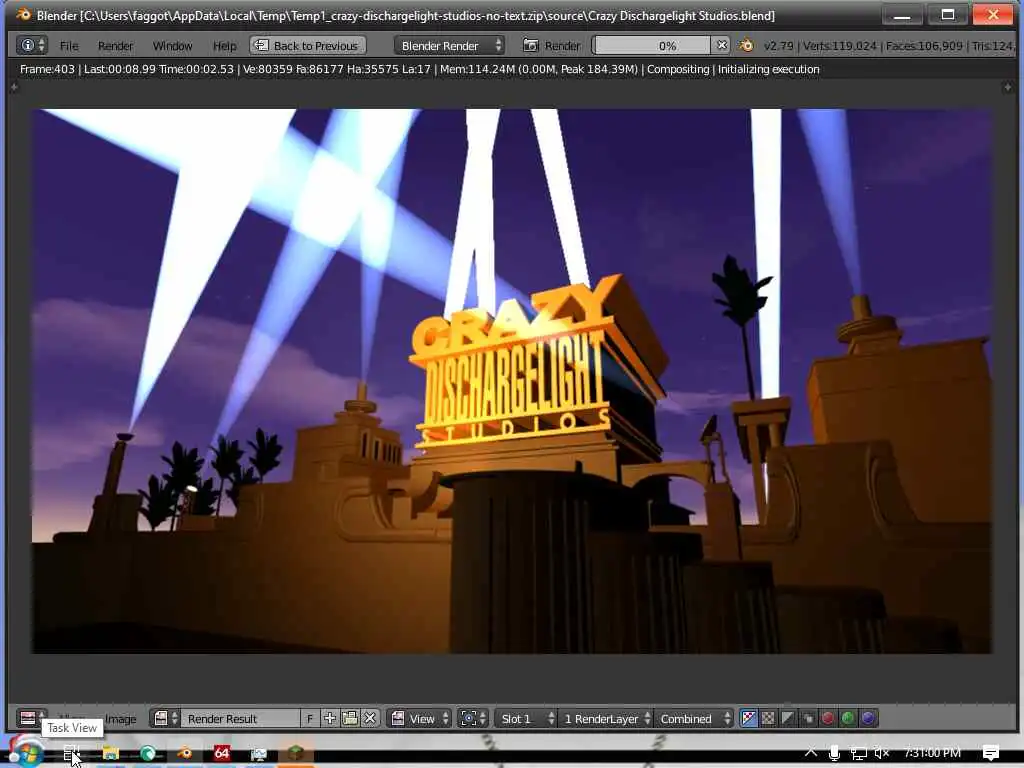
Task: Open the Render menu
Action: [x=115, y=46]
